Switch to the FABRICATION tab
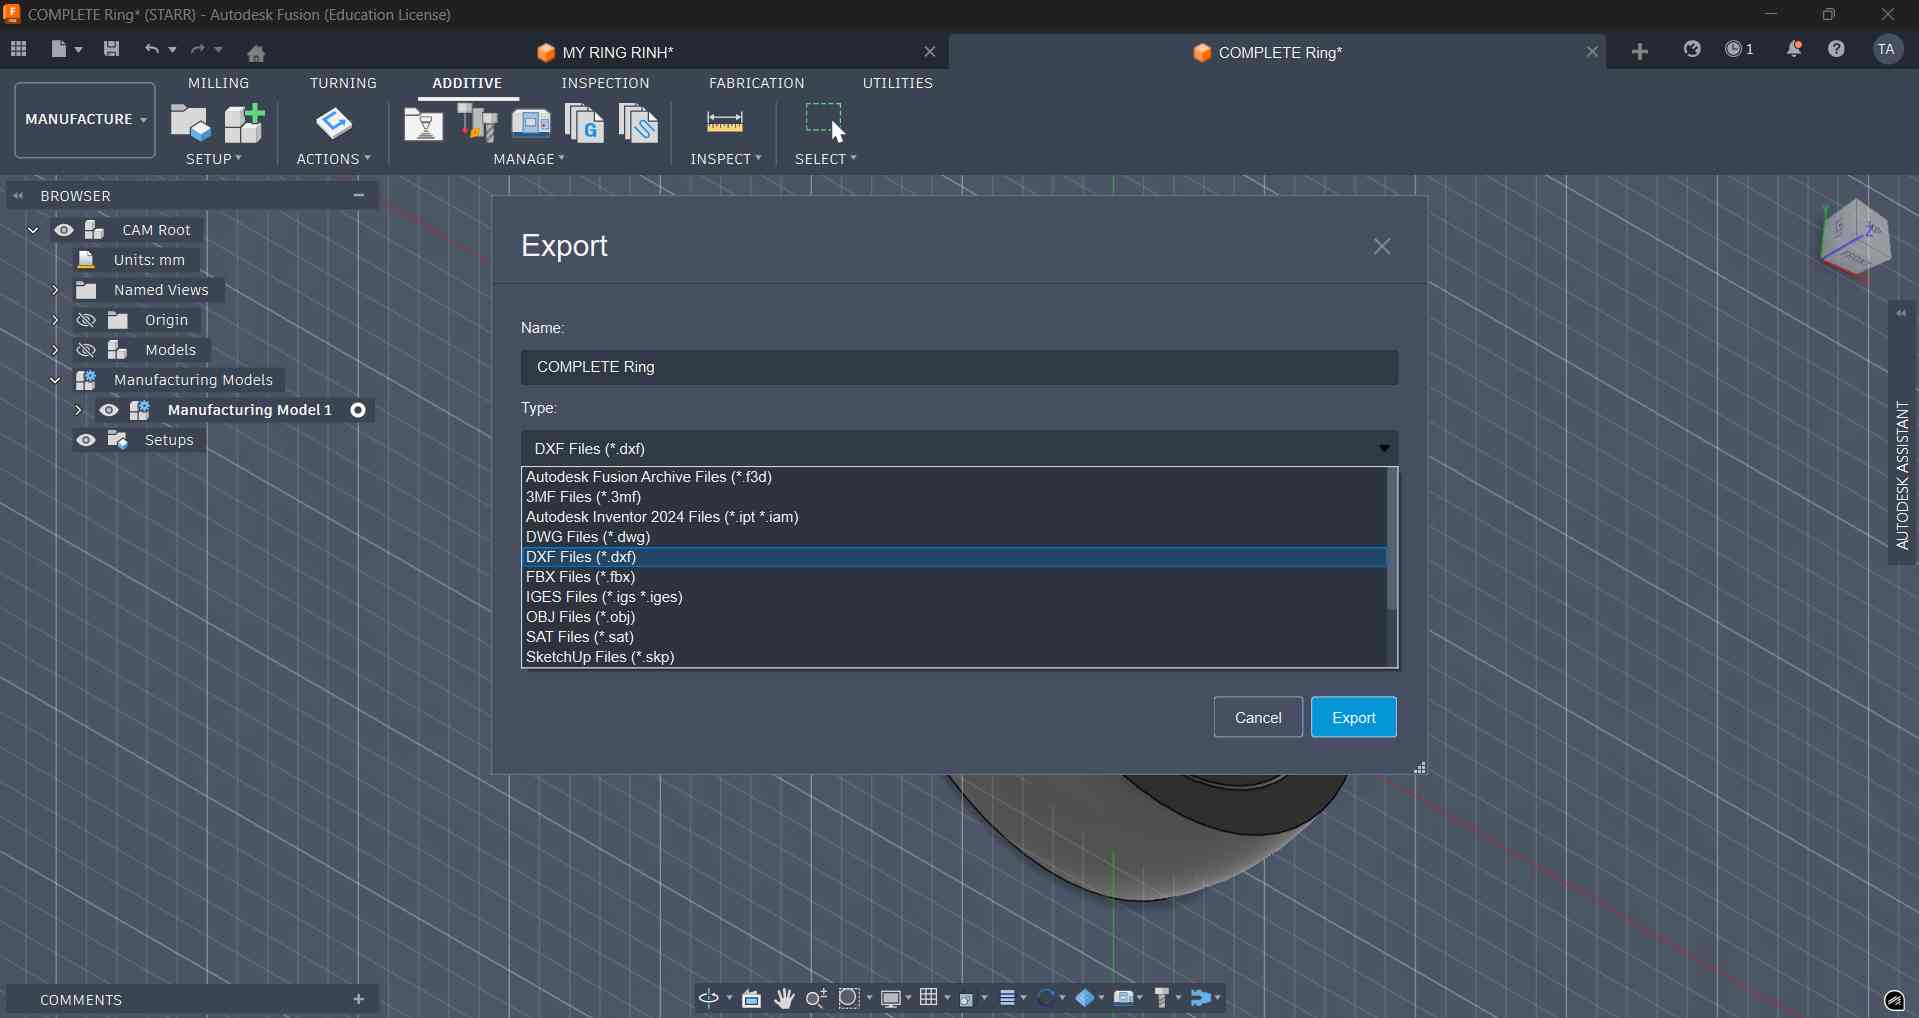Screen dimensions: 1919x1018 (x=757, y=83)
